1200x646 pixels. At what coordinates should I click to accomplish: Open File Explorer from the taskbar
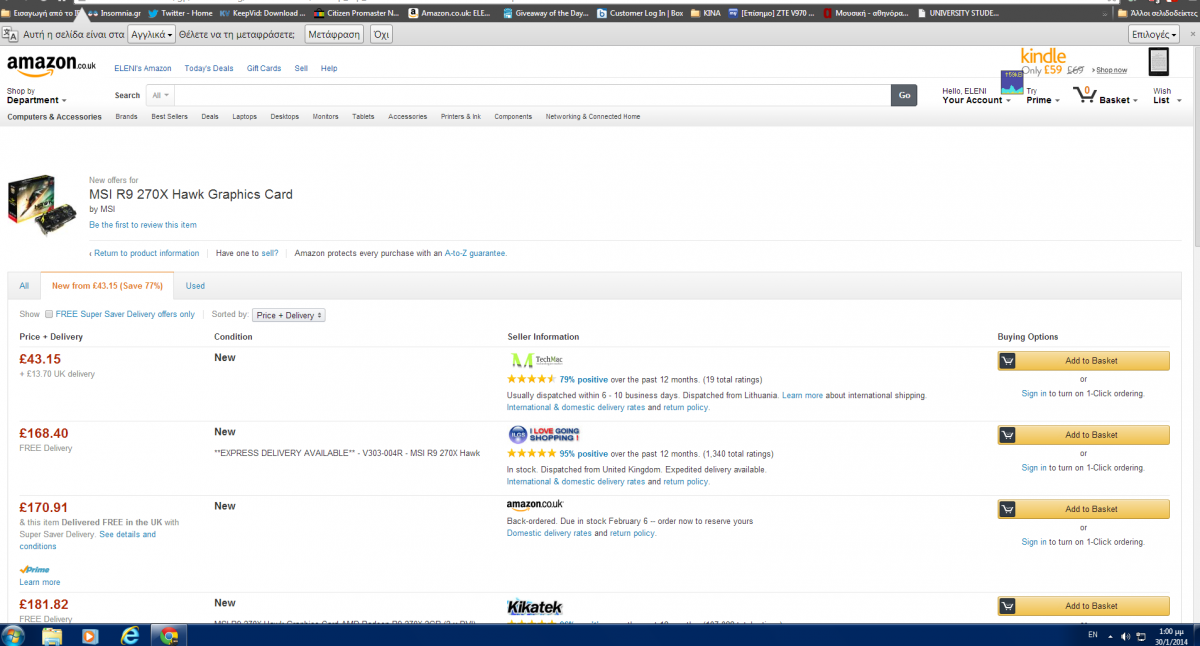(52, 635)
